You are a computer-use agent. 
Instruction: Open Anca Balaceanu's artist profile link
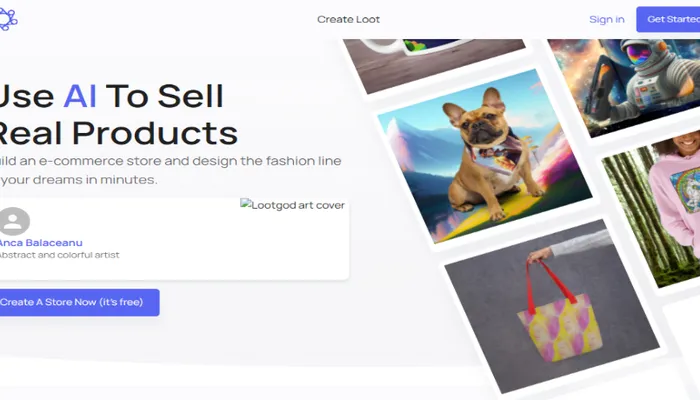(x=41, y=242)
